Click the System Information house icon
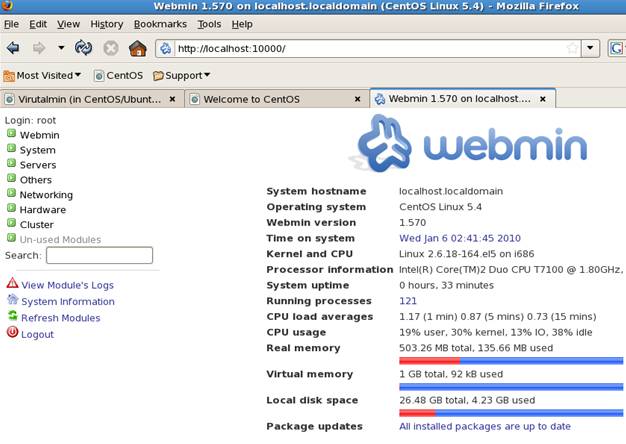Image resolution: width=626 pixels, height=444 pixels. pos(13,299)
